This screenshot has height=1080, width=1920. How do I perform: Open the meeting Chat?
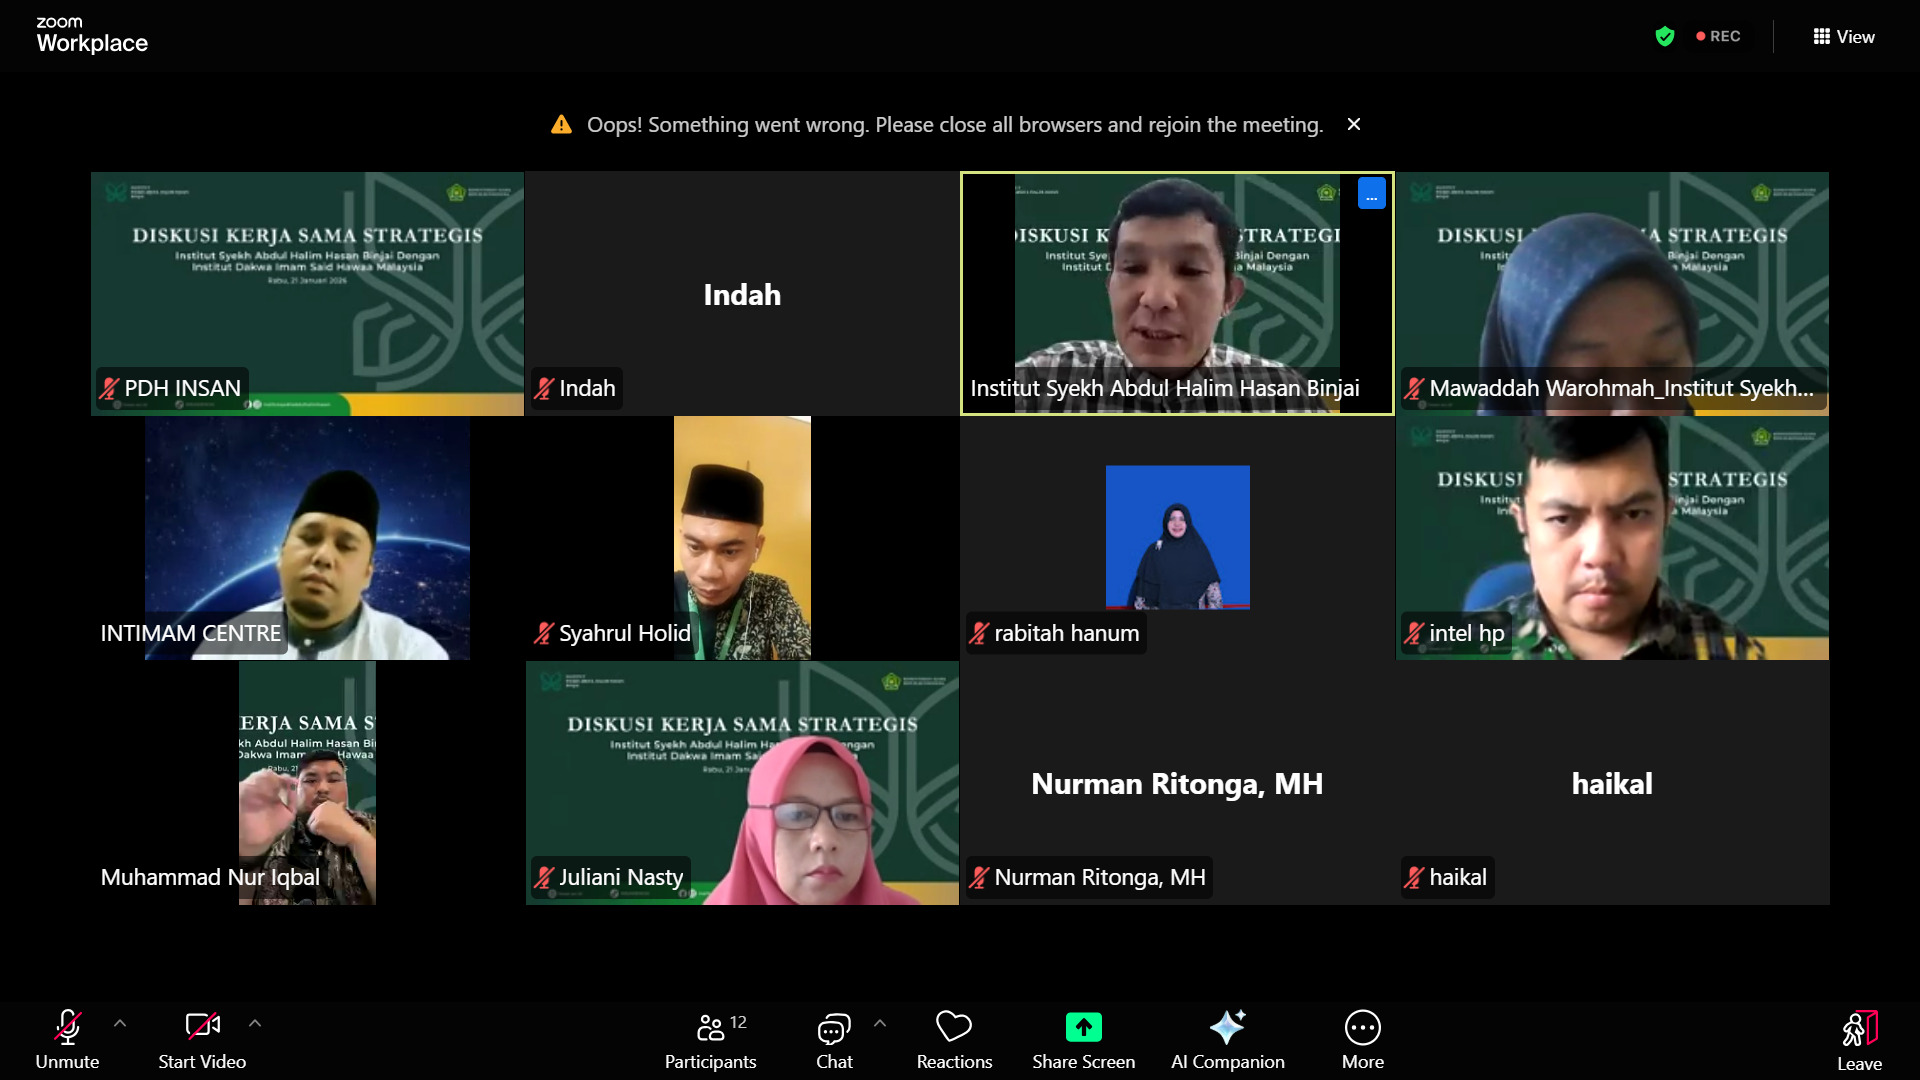coord(834,1038)
